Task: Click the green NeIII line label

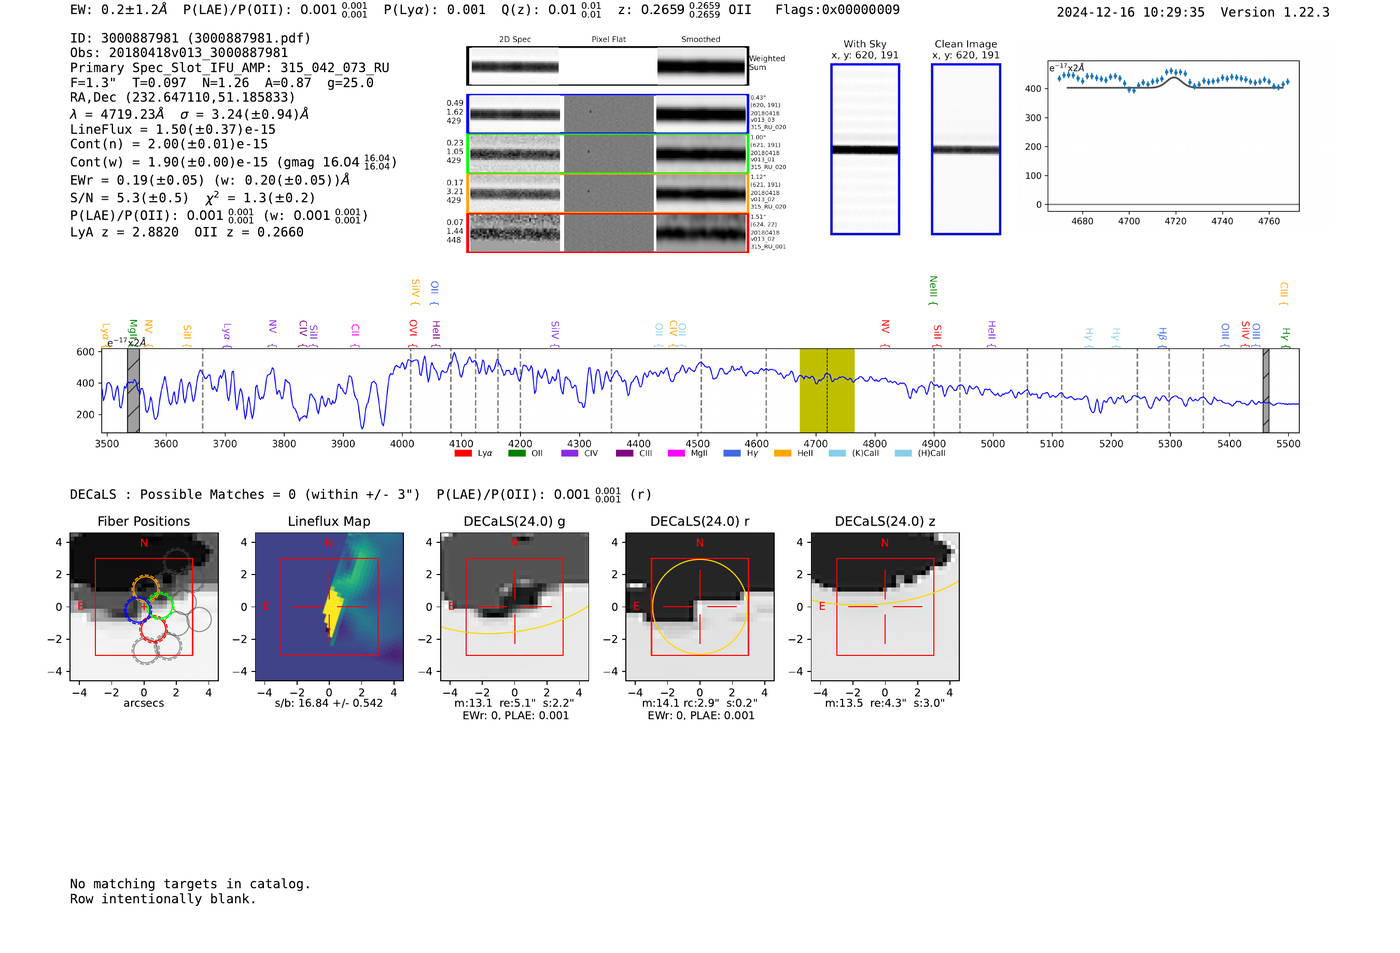Action: (933, 290)
